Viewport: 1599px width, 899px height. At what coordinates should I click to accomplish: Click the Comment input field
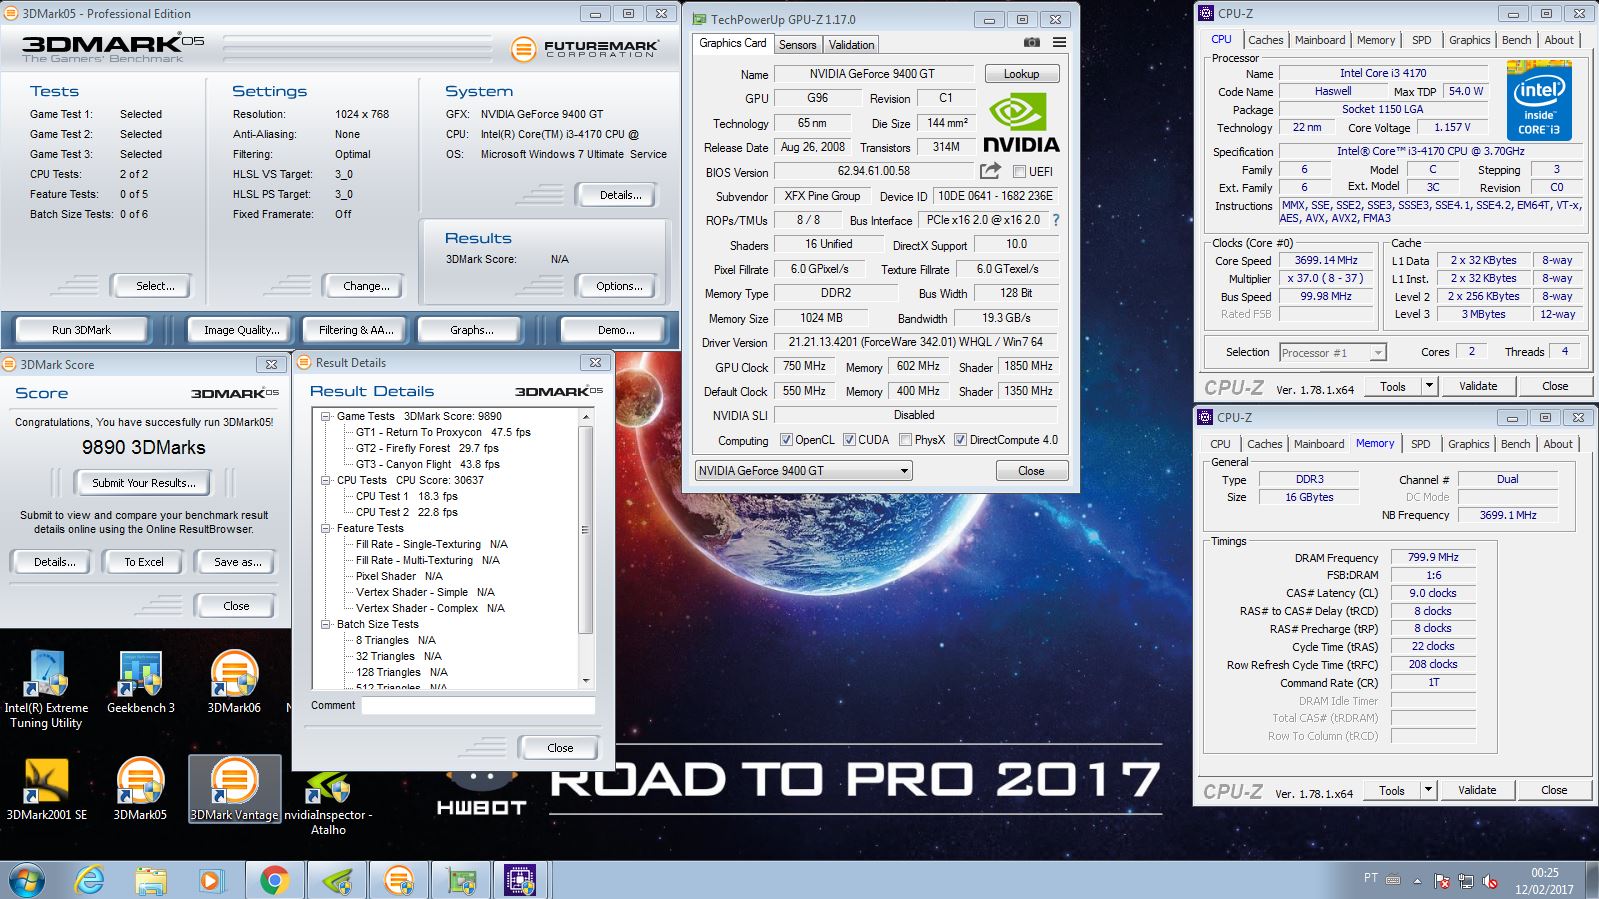pyautogui.click(x=478, y=706)
